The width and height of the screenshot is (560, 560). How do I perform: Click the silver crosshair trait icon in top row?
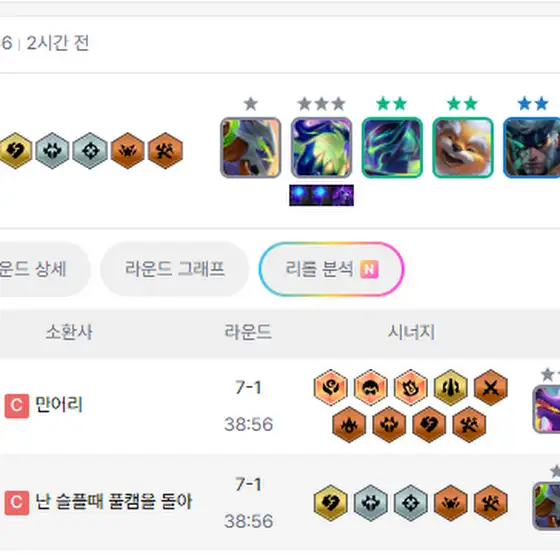(x=90, y=150)
